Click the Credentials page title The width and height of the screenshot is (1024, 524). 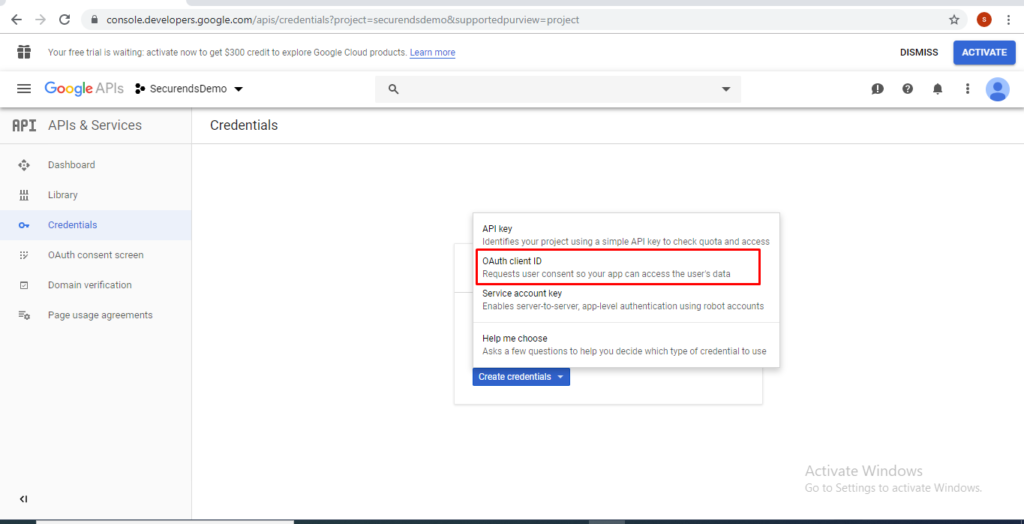(x=244, y=125)
